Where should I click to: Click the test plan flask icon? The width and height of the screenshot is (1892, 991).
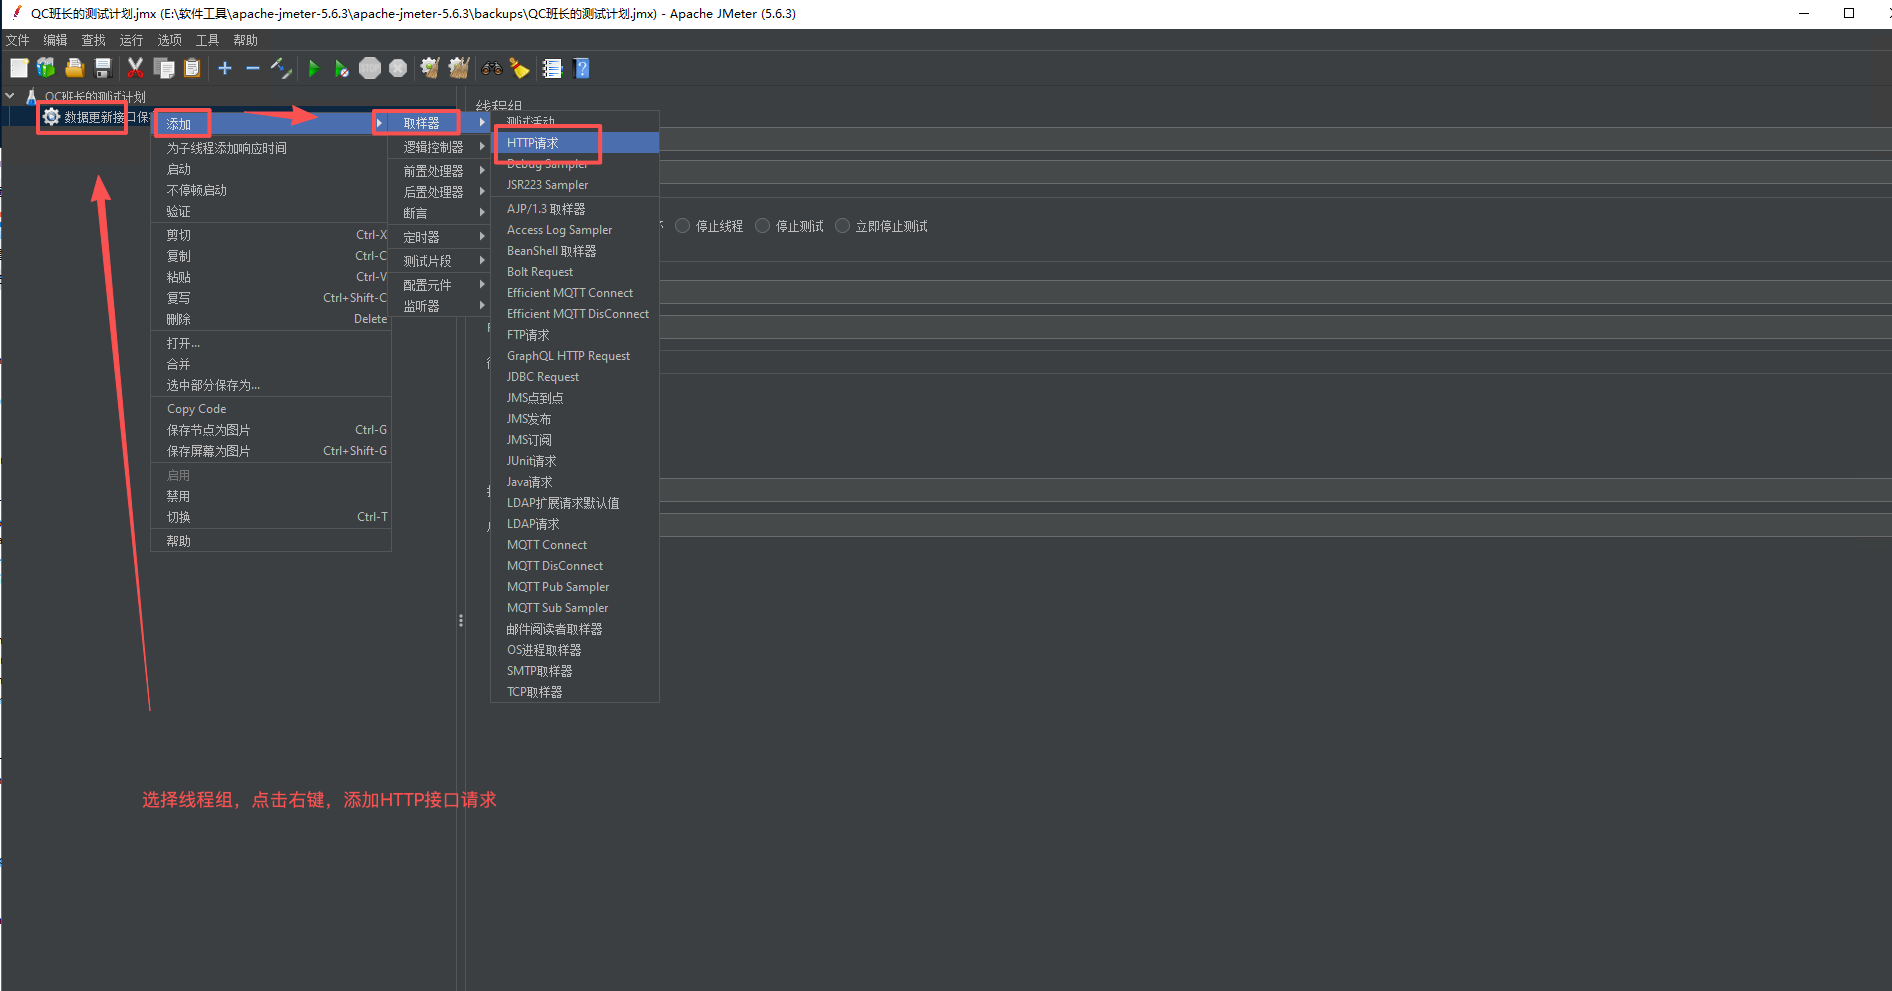[31, 97]
